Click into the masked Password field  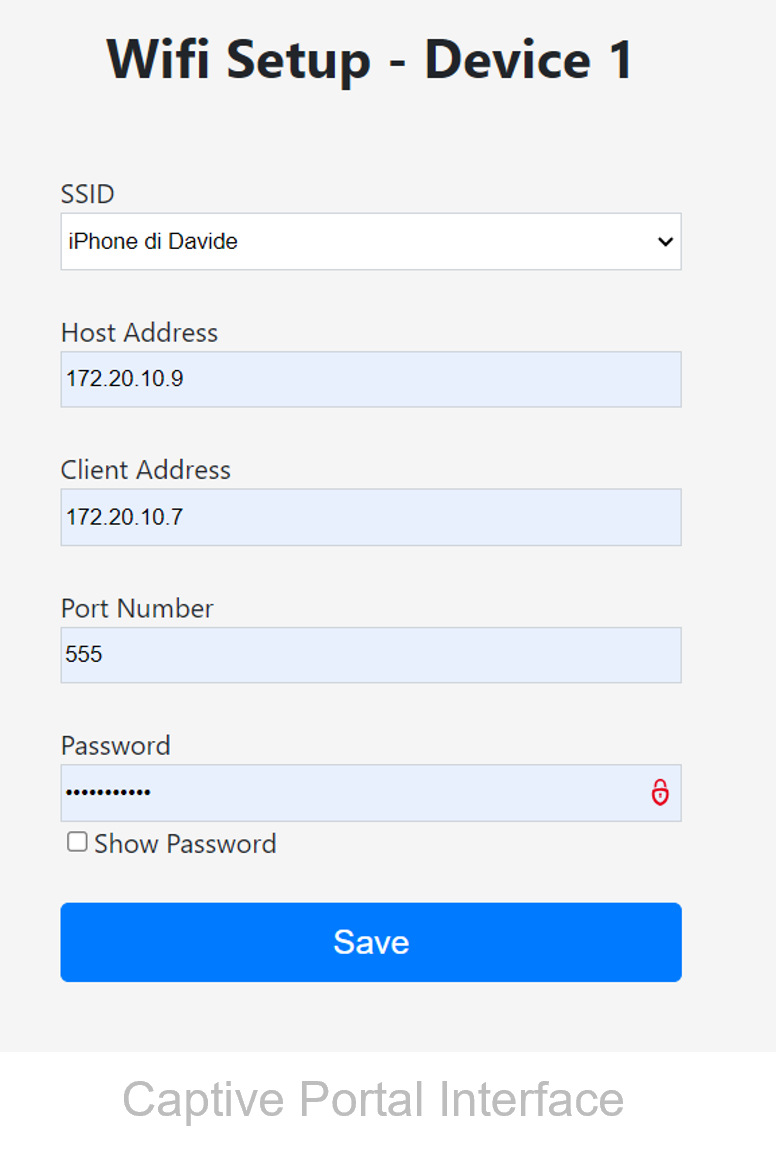[350, 793]
